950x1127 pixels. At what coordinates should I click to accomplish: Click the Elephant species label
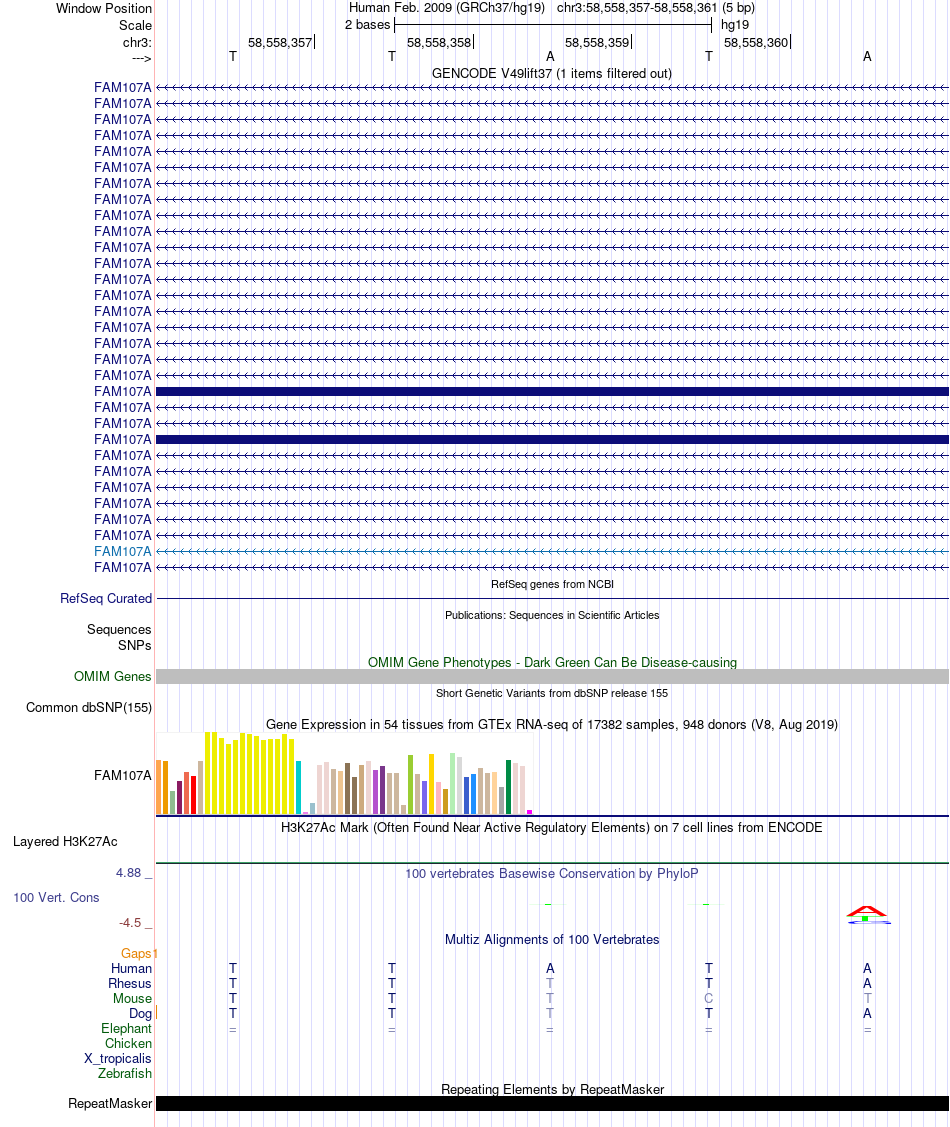(126, 1029)
